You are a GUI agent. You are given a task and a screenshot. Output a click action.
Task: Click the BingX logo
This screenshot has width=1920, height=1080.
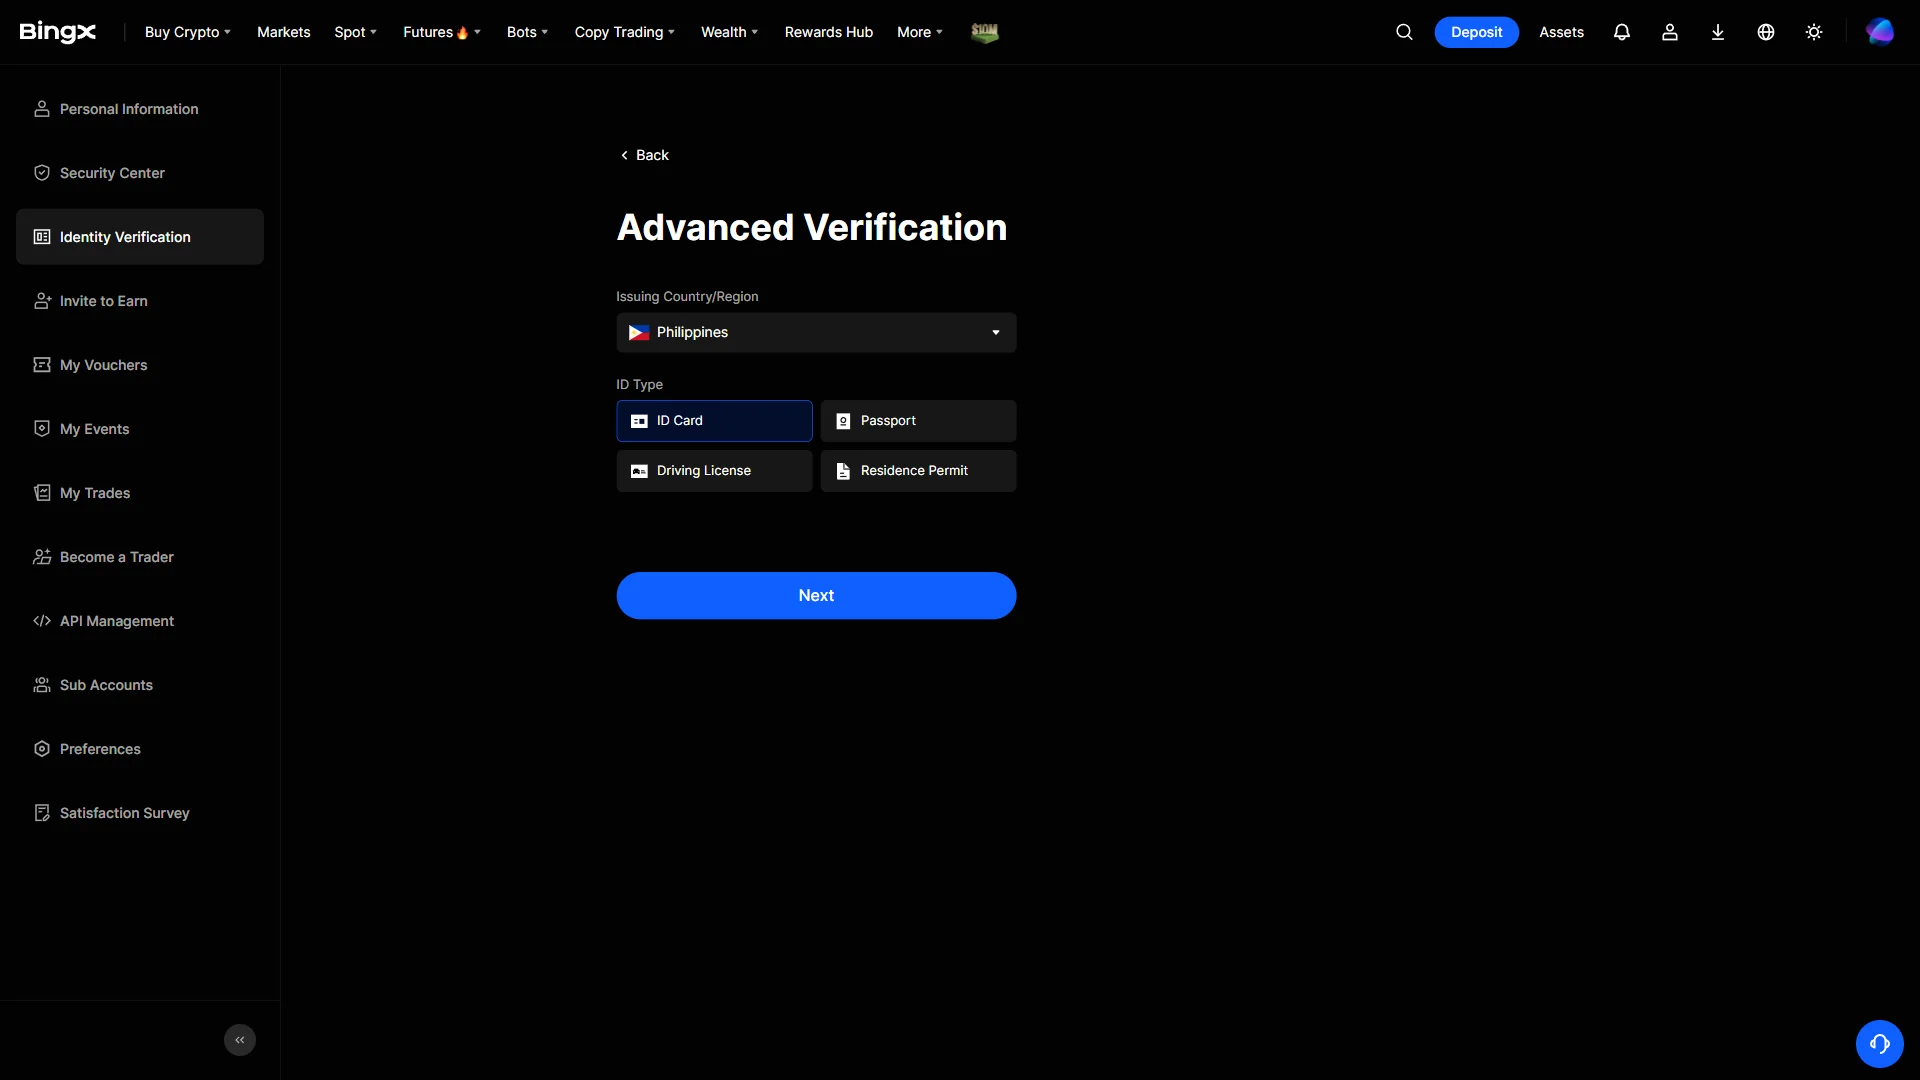(x=58, y=32)
